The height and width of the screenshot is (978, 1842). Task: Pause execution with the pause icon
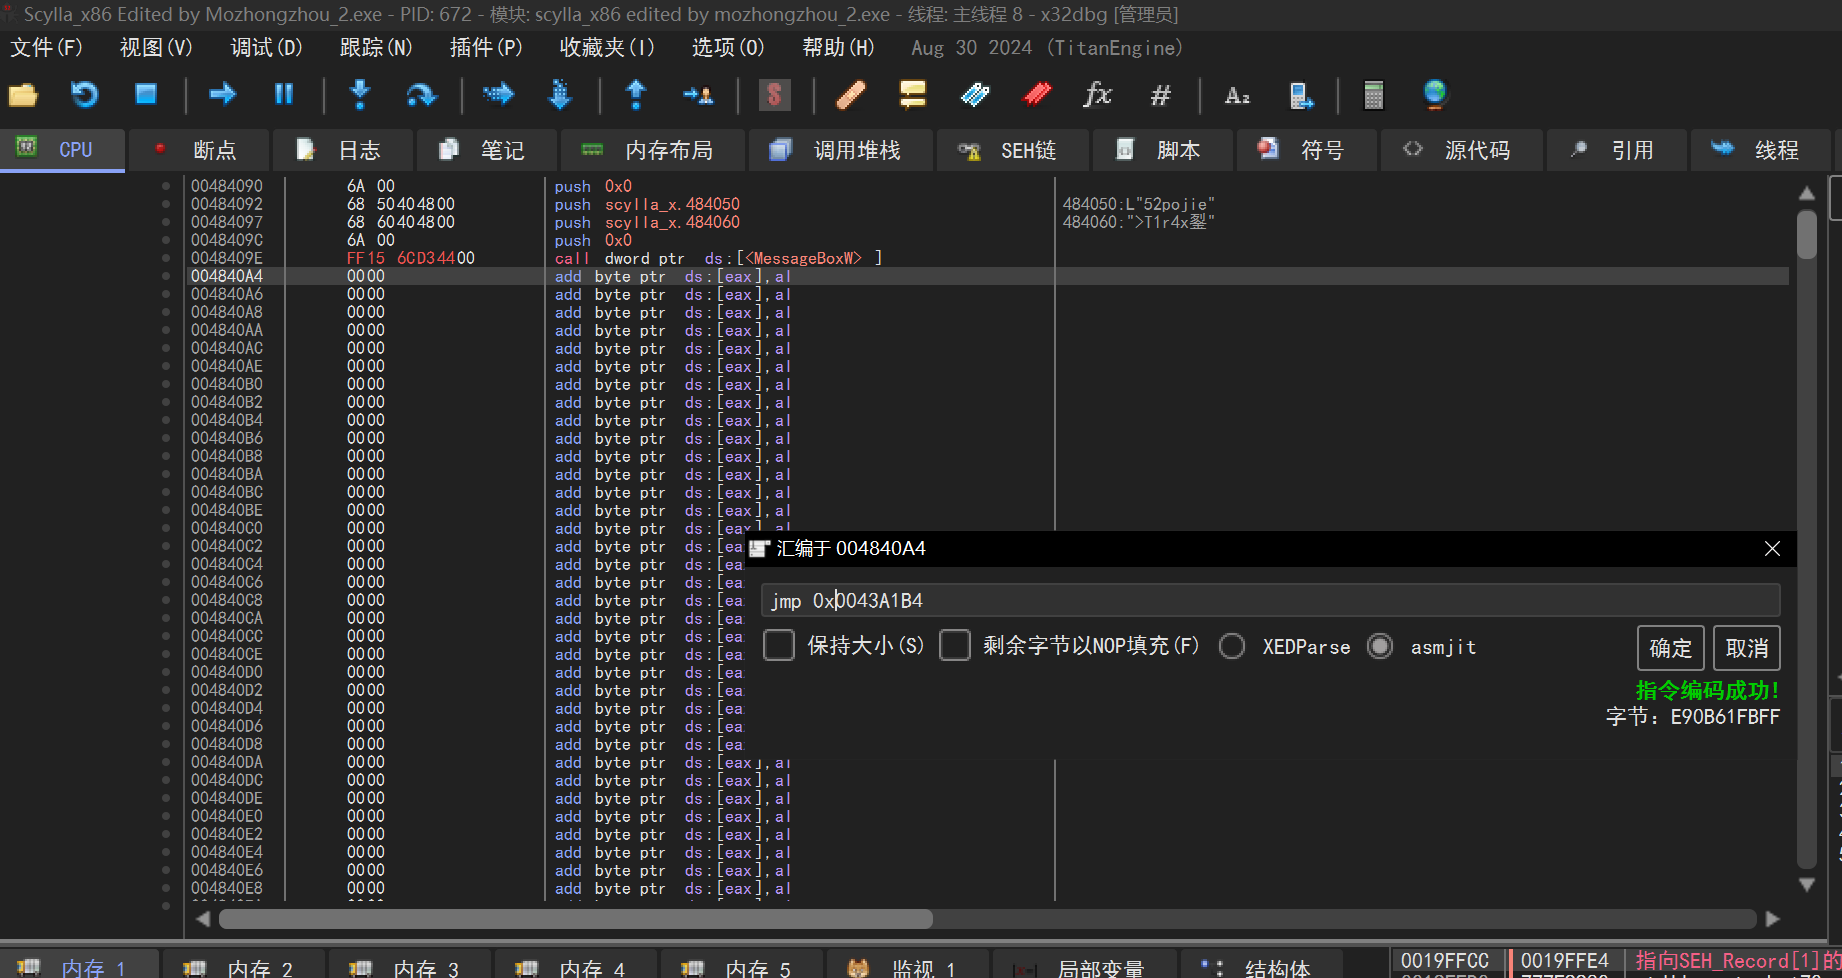coord(284,94)
